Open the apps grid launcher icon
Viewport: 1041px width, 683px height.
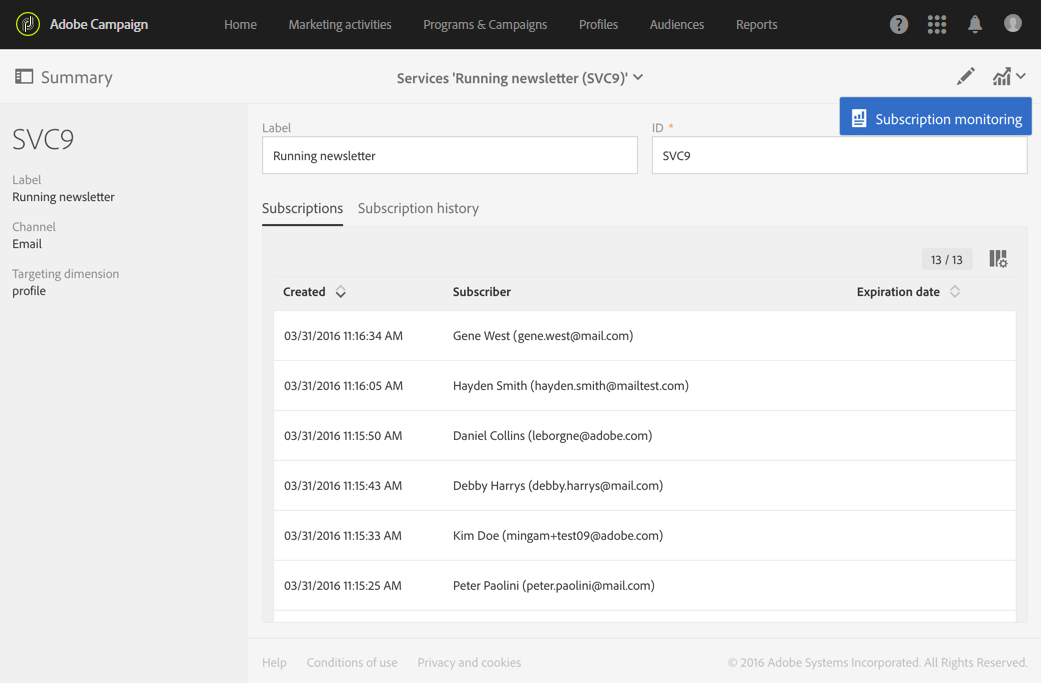937,25
